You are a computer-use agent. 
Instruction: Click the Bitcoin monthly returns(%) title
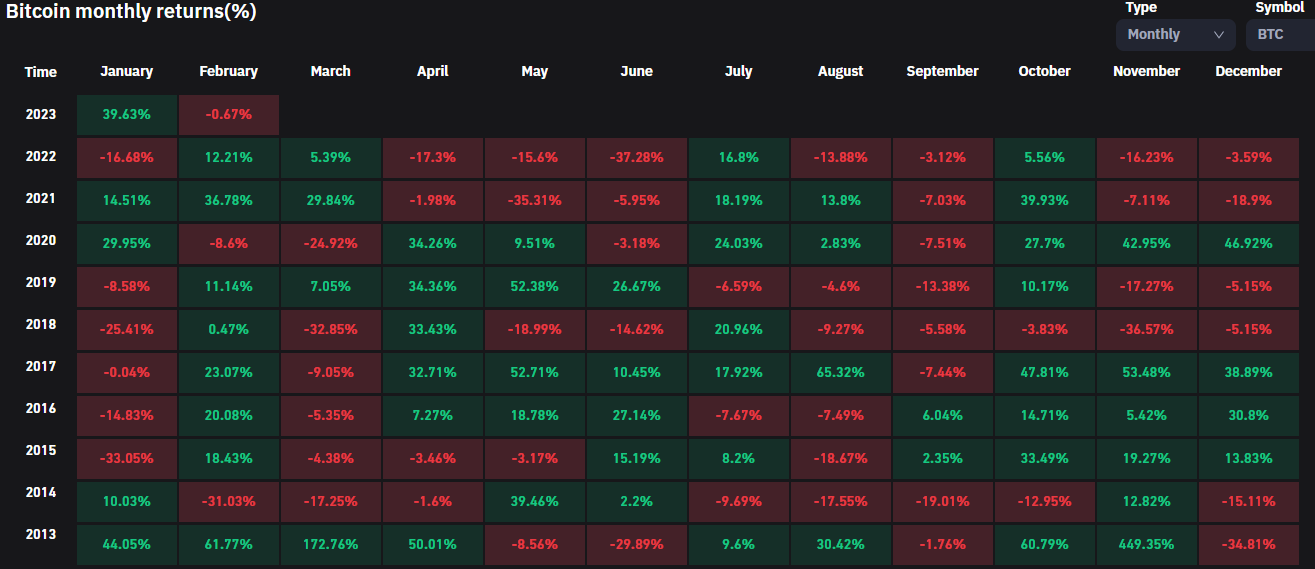click(131, 12)
